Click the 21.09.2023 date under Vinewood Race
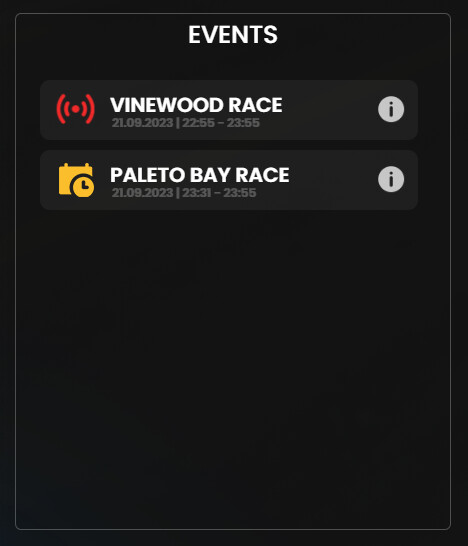Viewport: 468px width, 546px height. pos(142,123)
